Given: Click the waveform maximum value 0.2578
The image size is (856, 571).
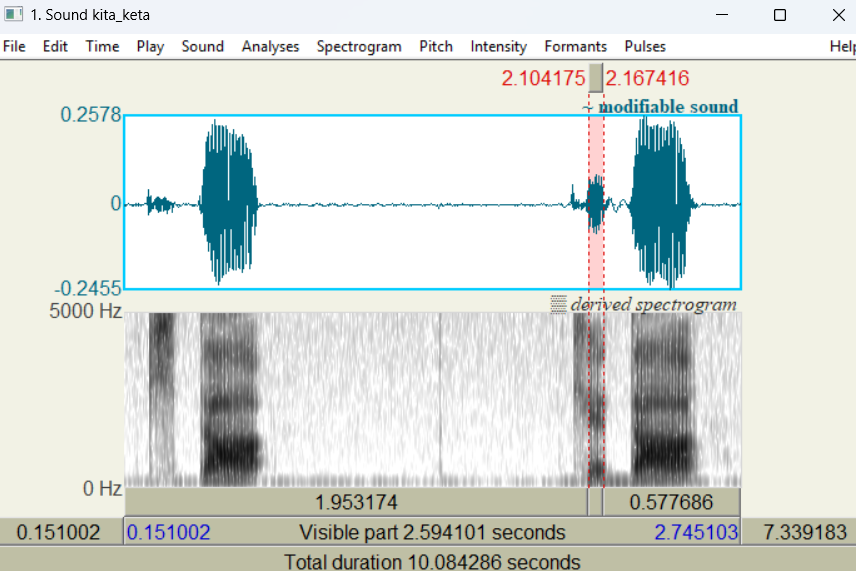Looking at the screenshot, I should [90, 115].
